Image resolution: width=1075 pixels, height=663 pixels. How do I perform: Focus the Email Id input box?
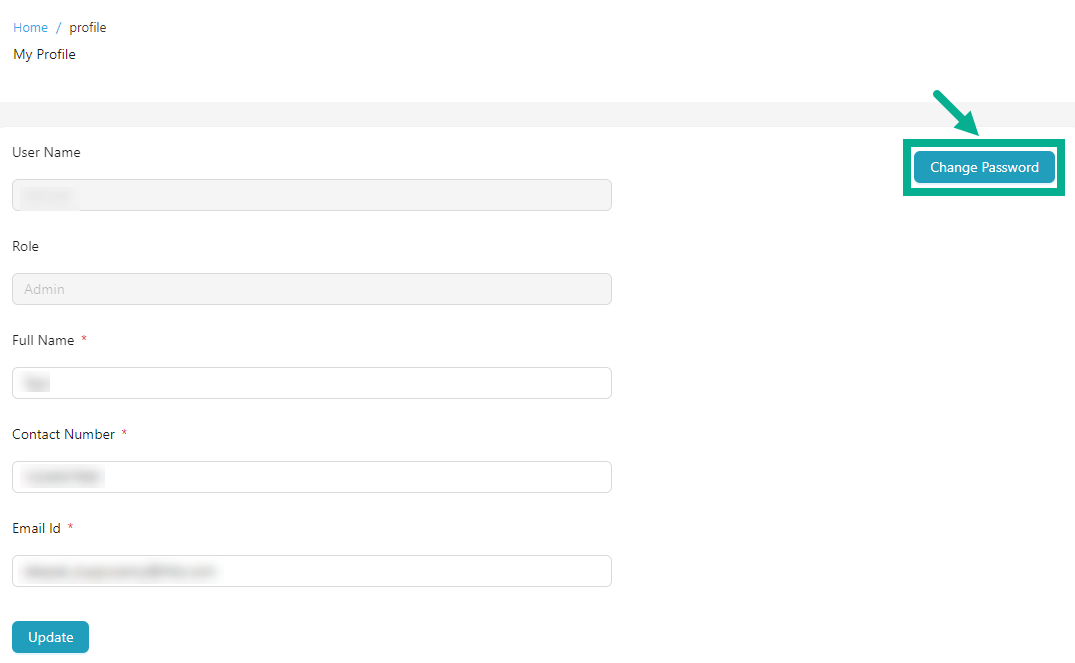coord(311,571)
